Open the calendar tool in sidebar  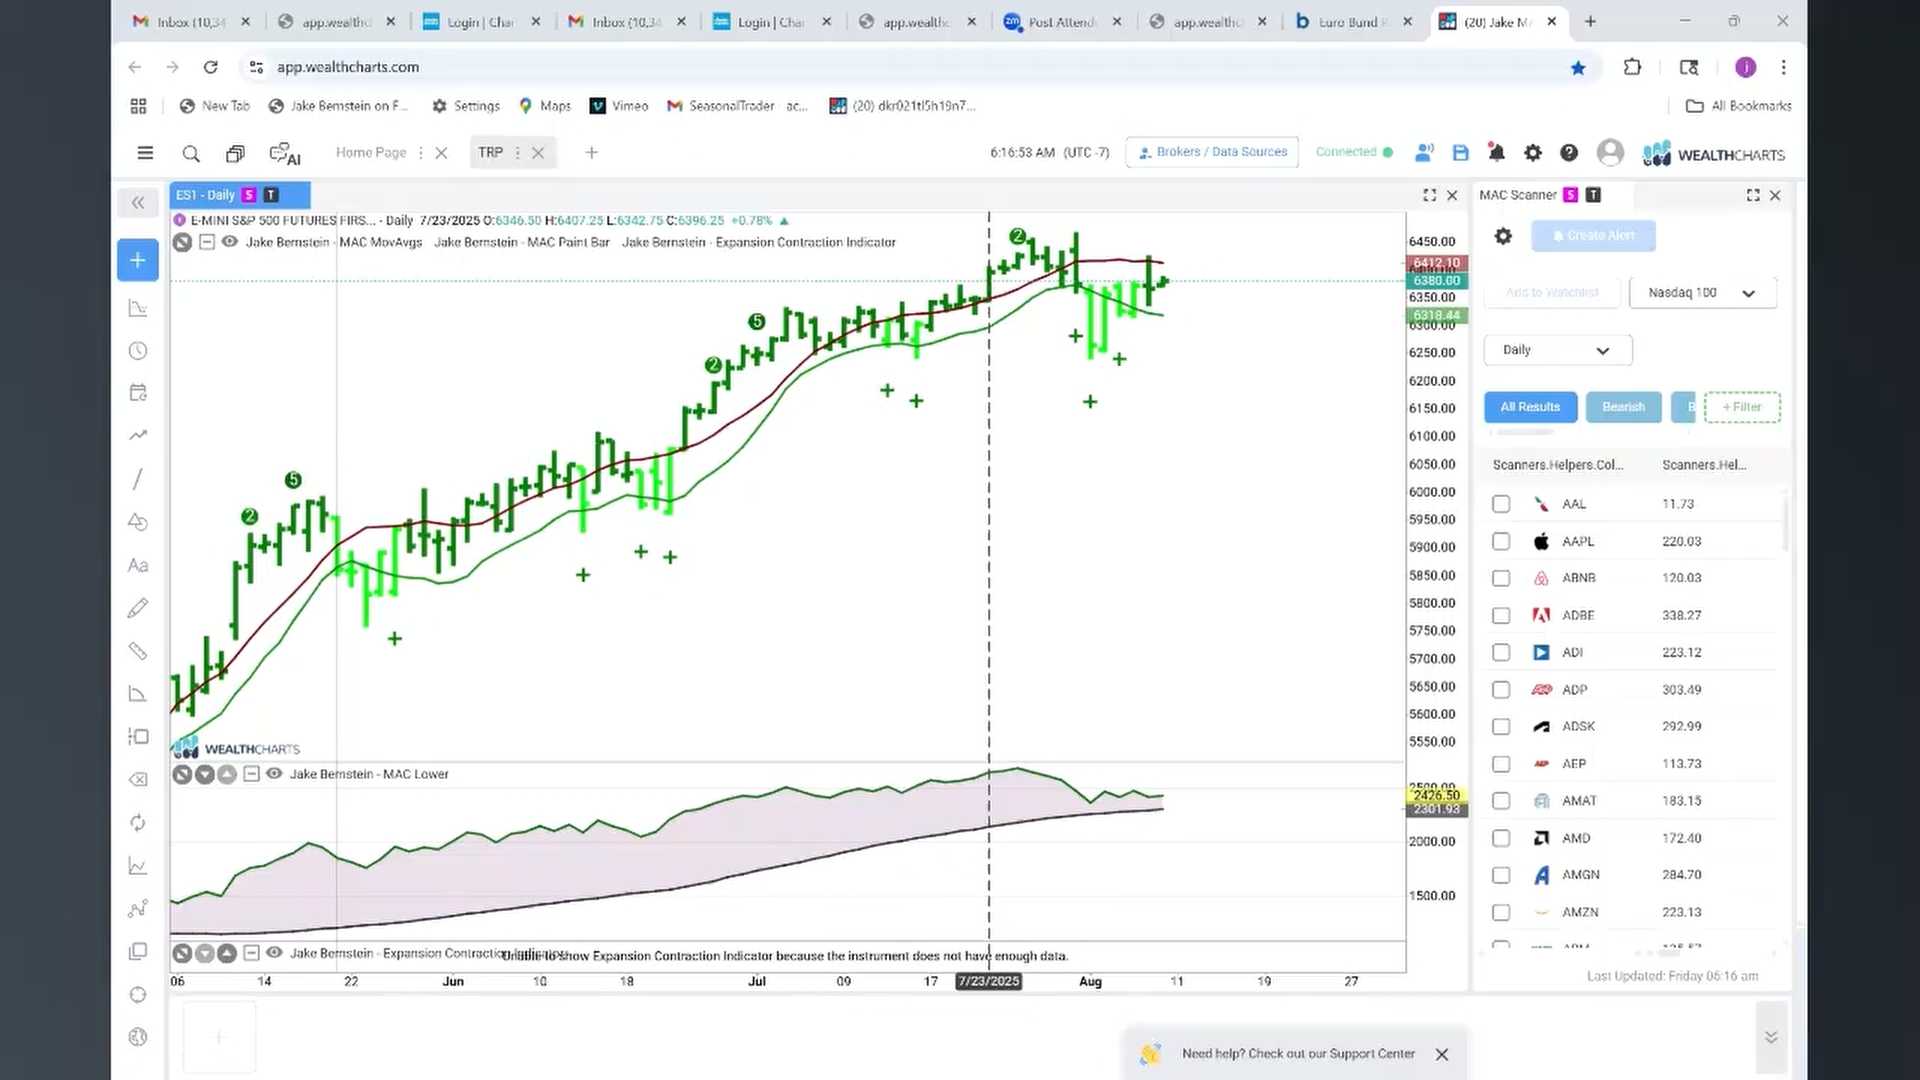[138, 393]
